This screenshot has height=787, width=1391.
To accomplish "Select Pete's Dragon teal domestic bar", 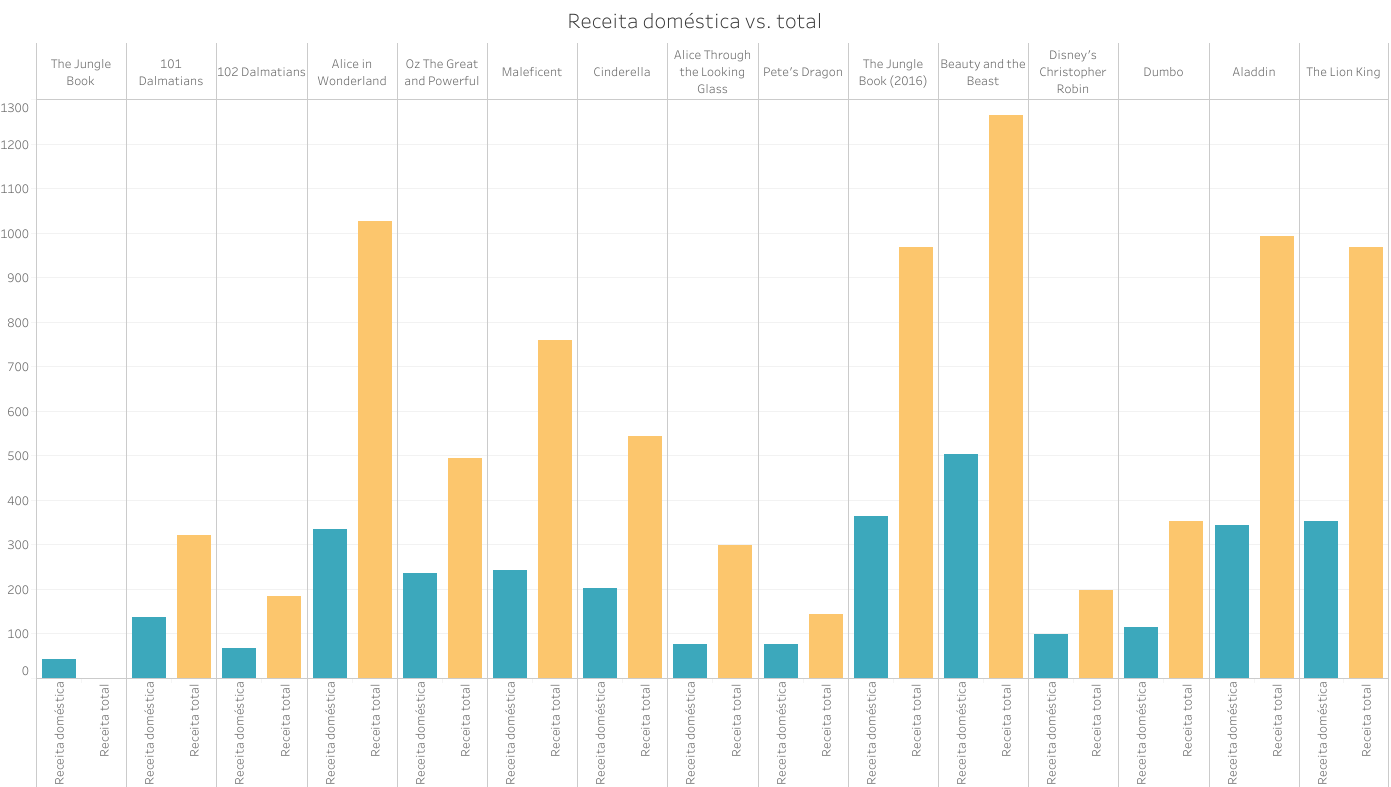I will point(781,661).
